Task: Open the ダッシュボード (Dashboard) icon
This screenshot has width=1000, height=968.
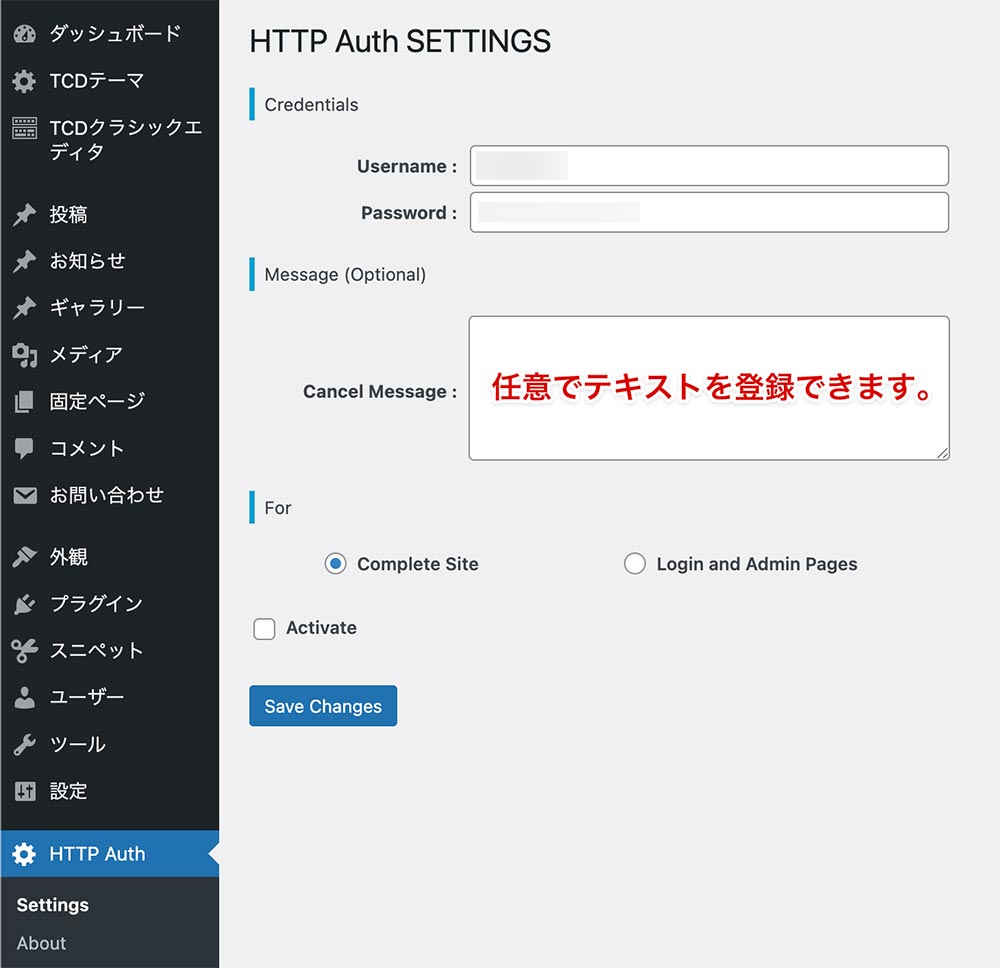Action: [23, 33]
